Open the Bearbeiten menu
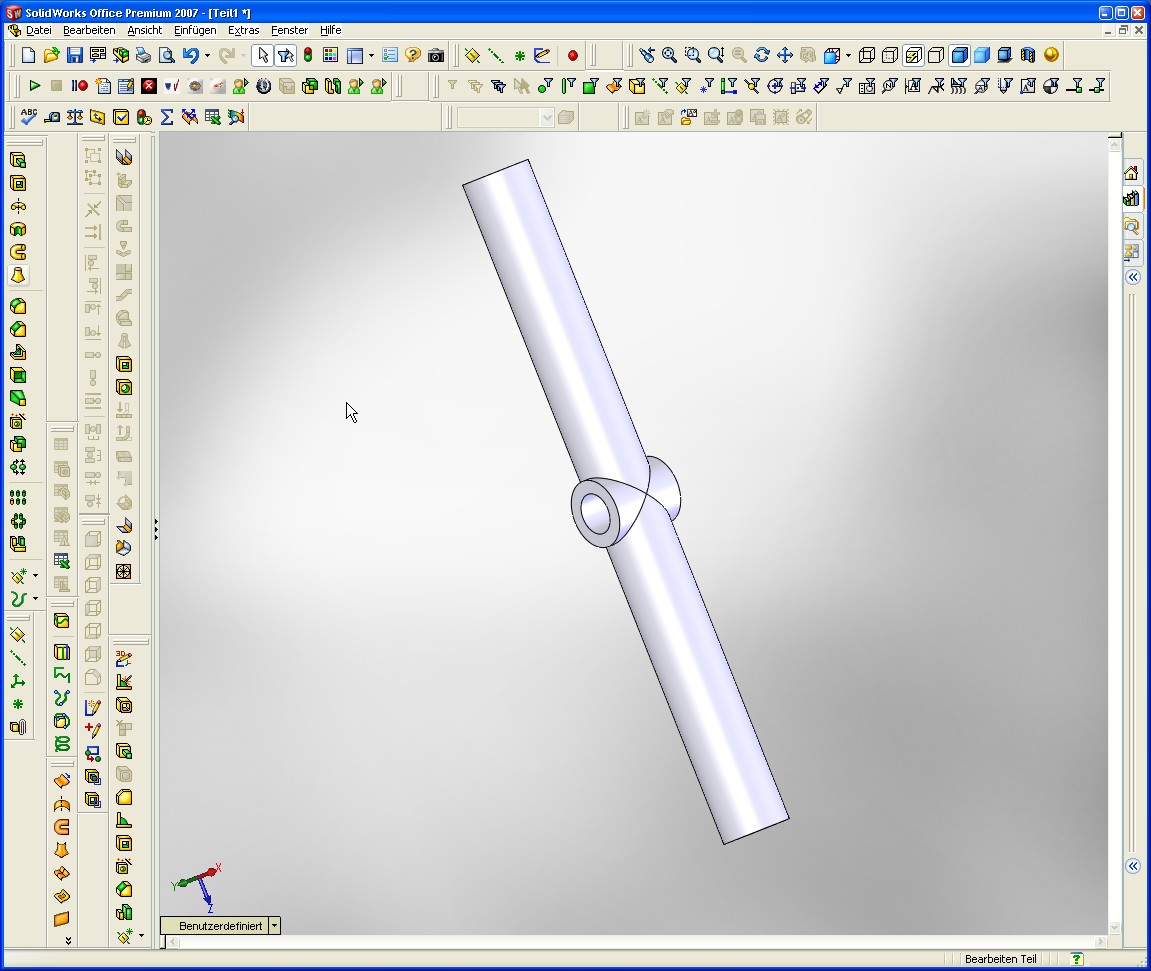 (89, 30)
